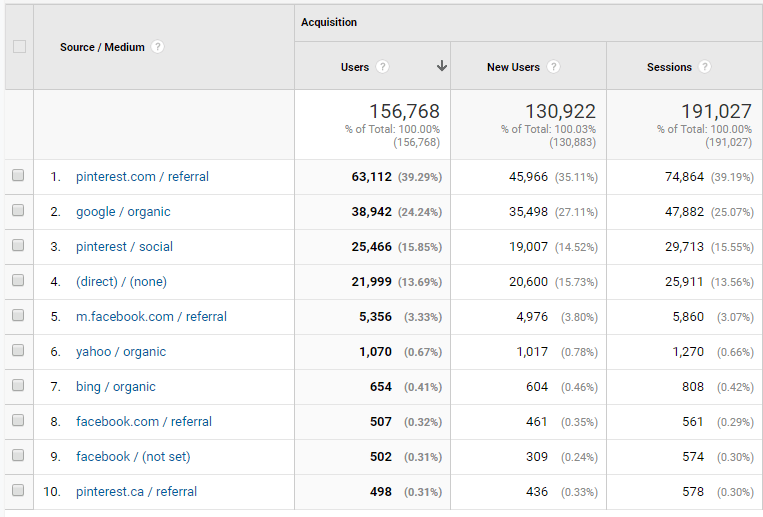Check the bing / organic row checkbox

click(x=18, y=386)
